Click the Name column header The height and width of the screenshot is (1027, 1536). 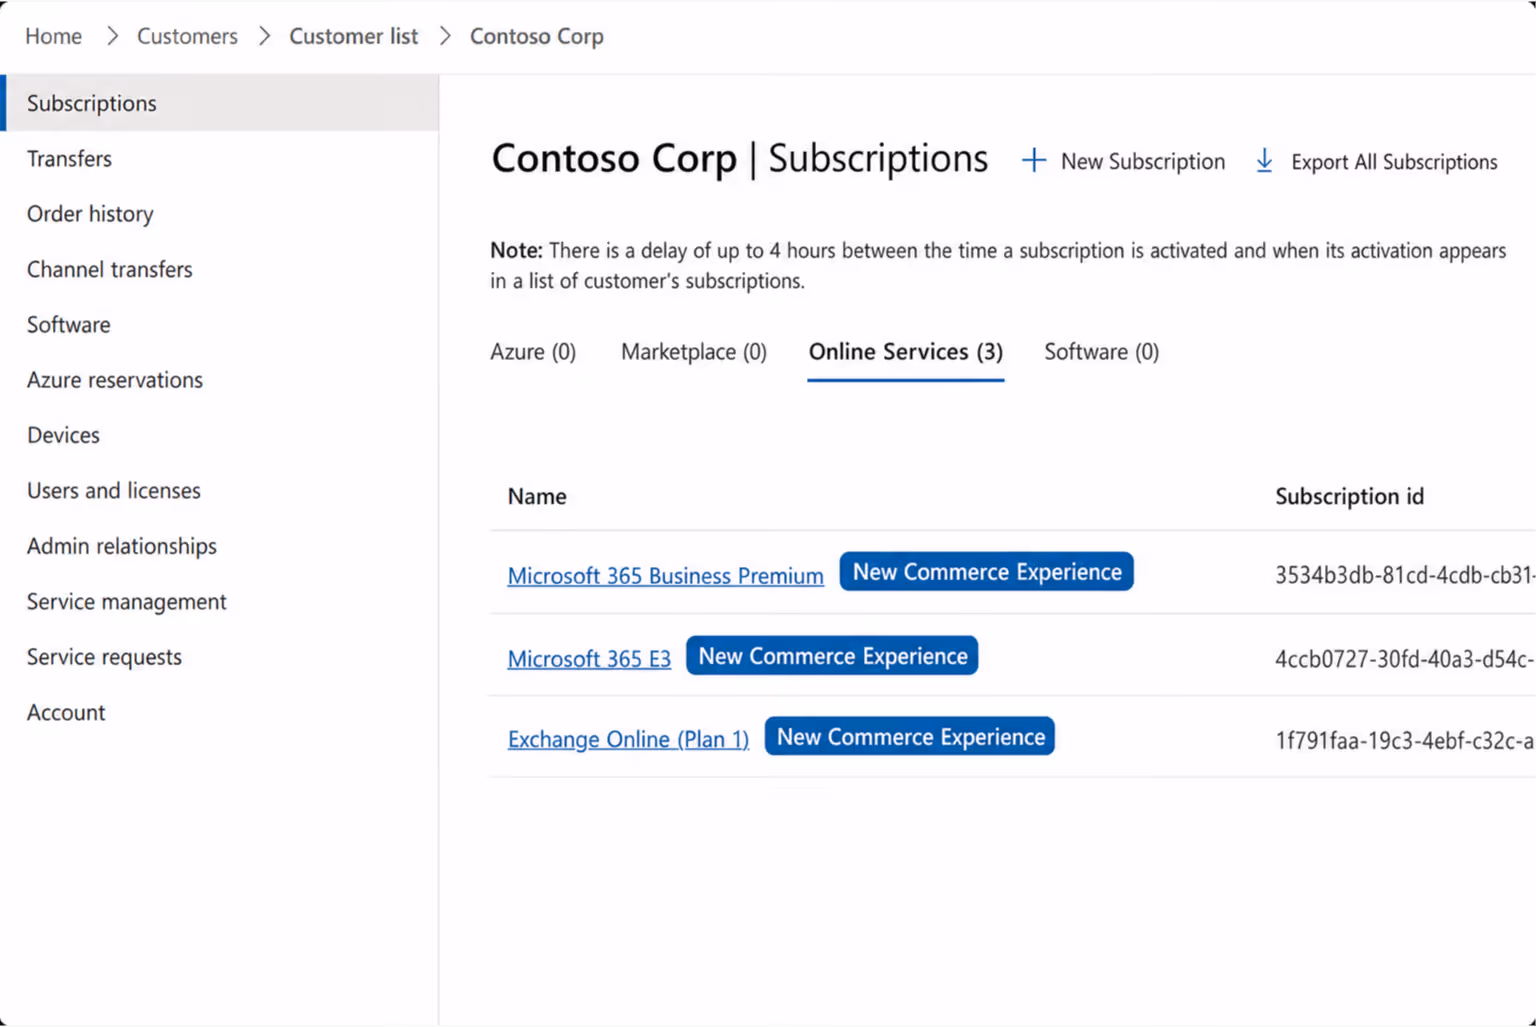[537, 497]
